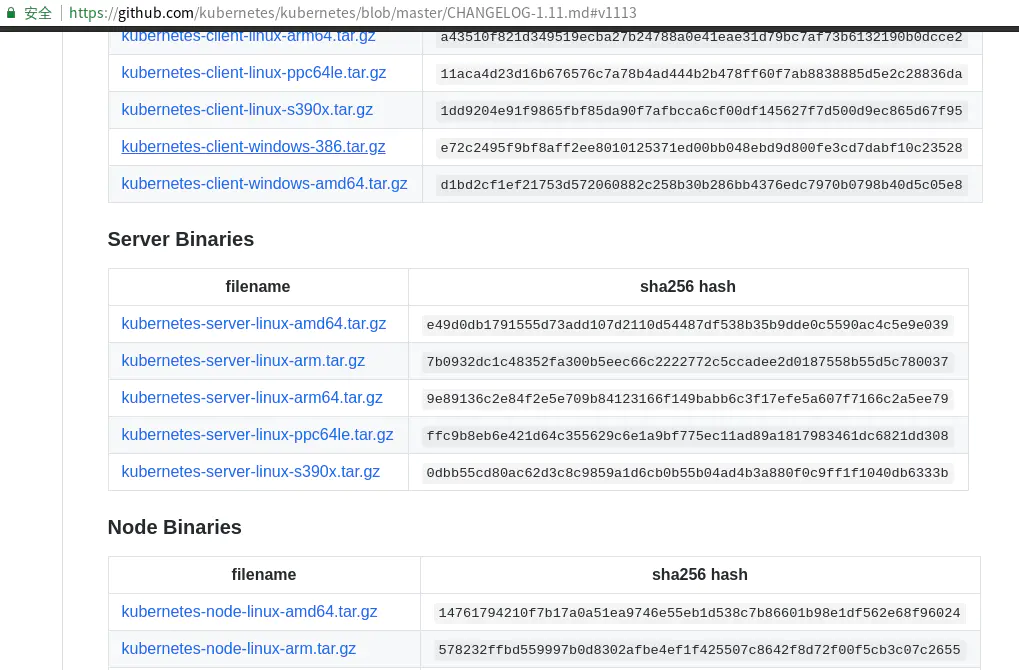This screenshot has height=670, width=1019.
Task: Open kubernetes-server-linux-amd64.tar.gz link
Action: click(x=253, y=324)
